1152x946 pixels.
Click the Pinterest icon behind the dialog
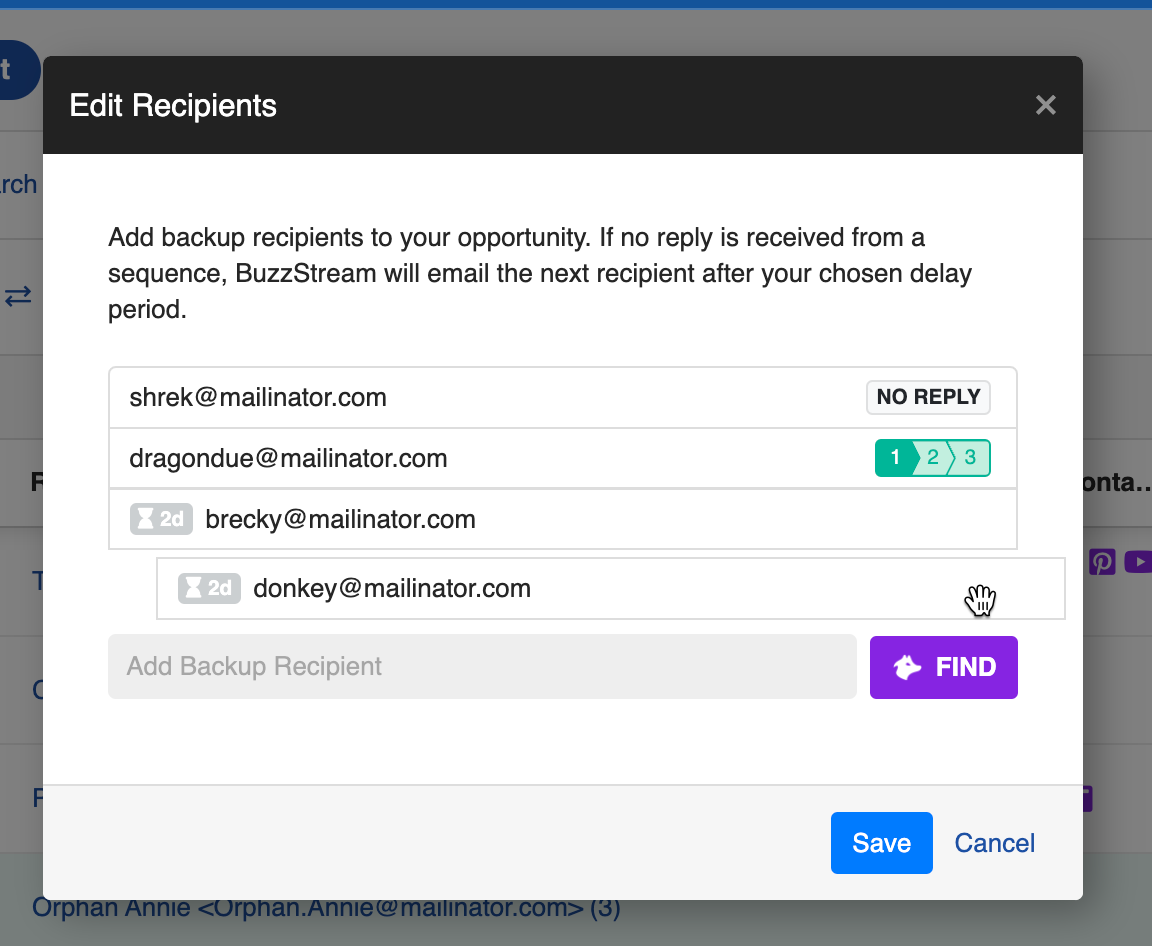point(1101,561)
